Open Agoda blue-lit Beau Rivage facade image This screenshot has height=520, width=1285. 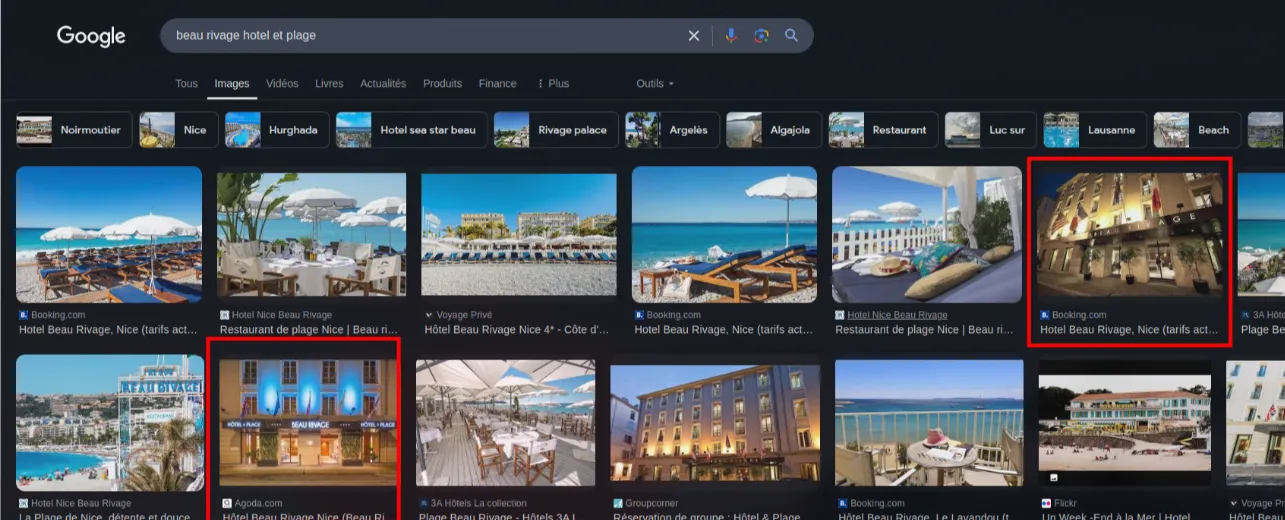(x=308, y=423)
